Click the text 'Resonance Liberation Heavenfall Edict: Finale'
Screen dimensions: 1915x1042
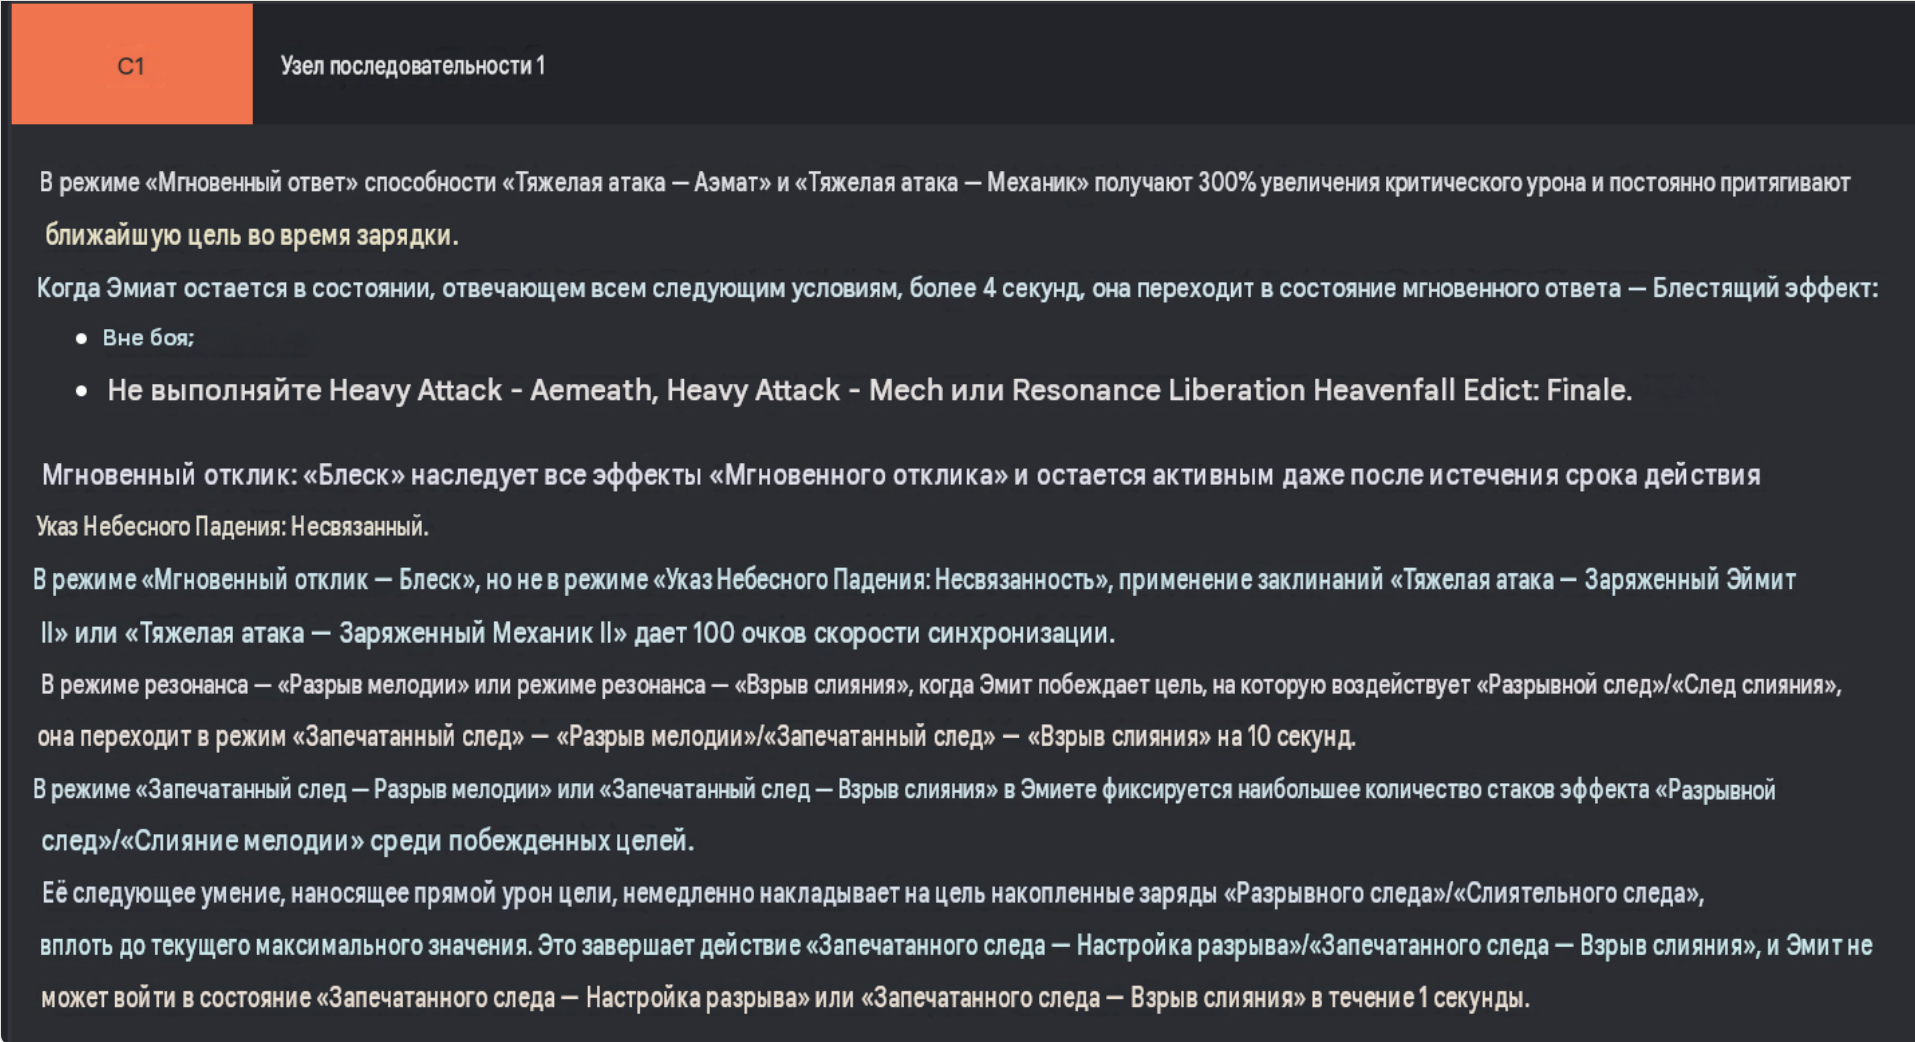point(1320,390)
